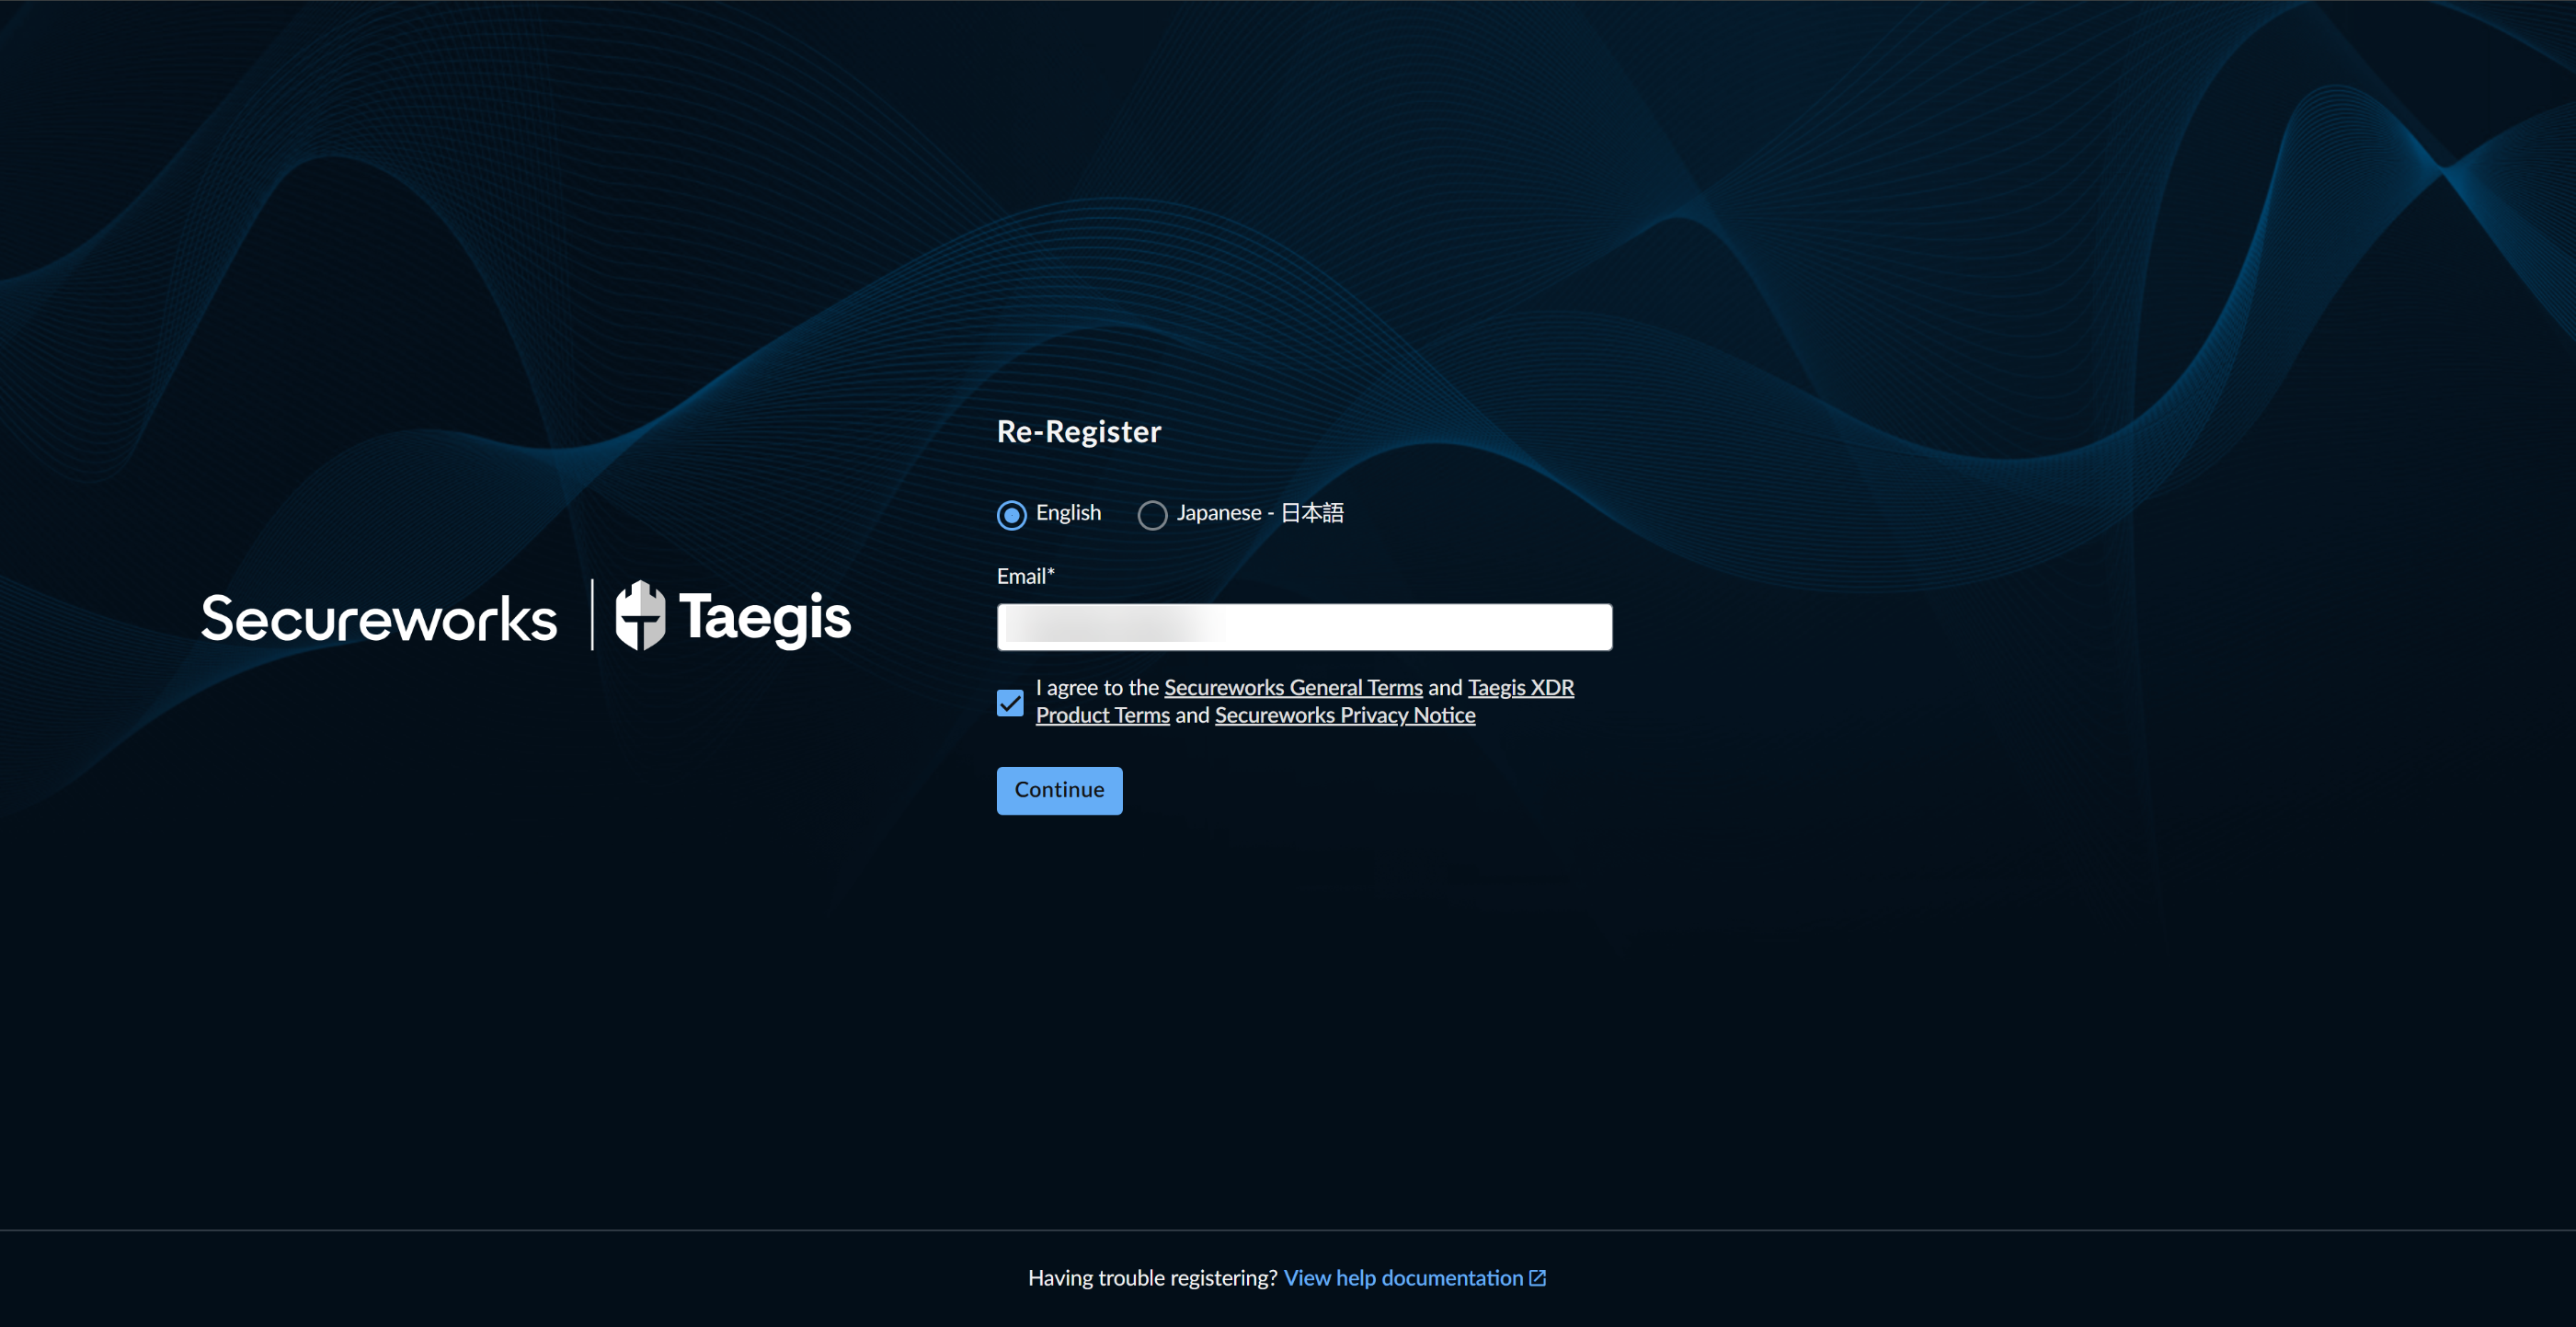Click the Taegis helmet logo icon
The width and height of the screenshot is (2576, 1327).
coord(640,616)
